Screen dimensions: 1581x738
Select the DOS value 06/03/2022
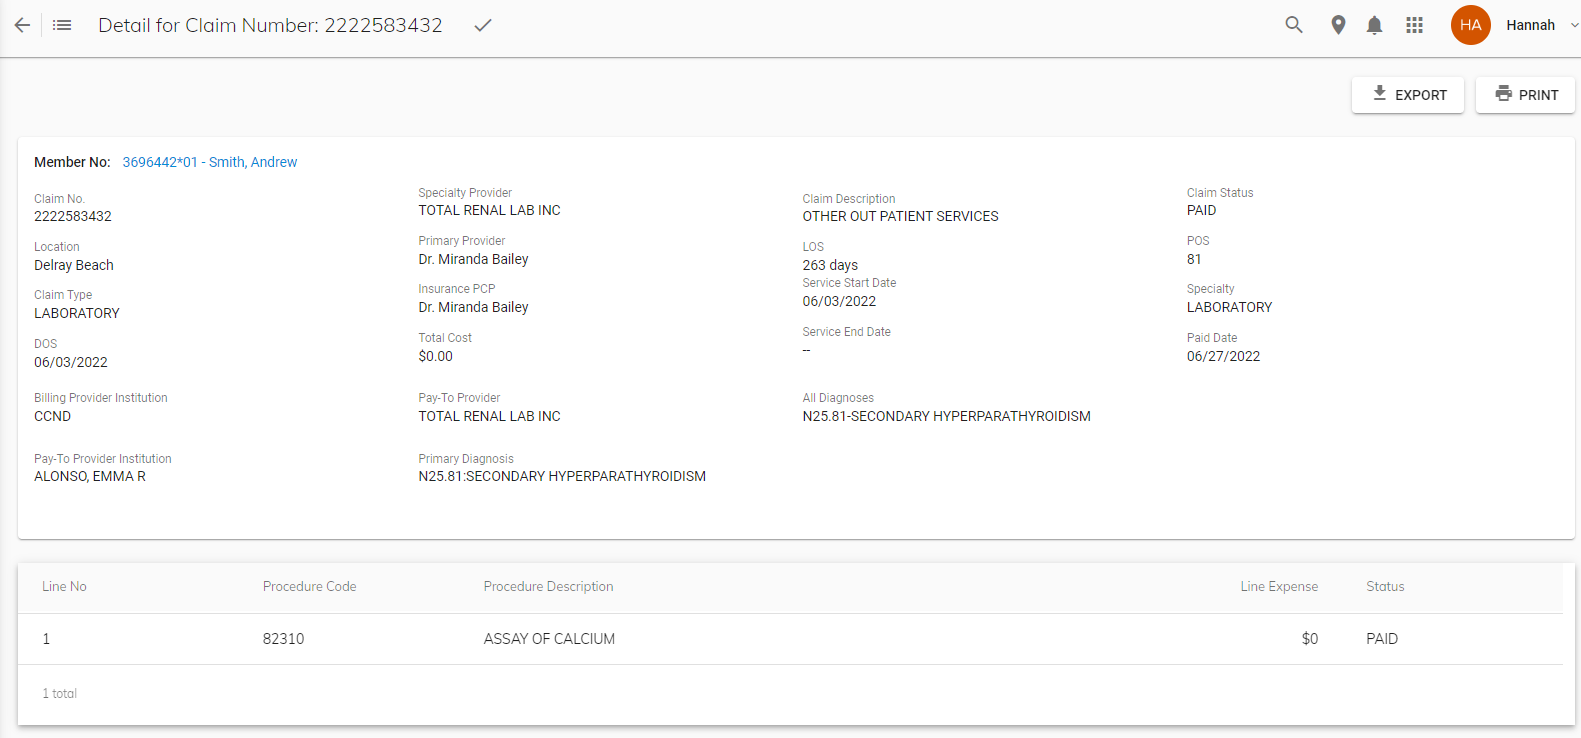click(71, 362)
